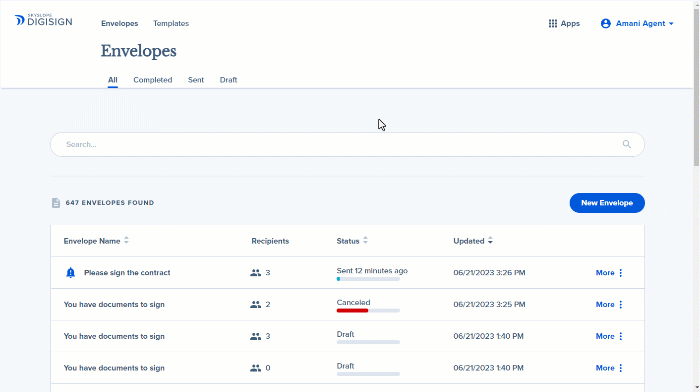Switch to the Draft tab
The image size is (700, 392).
pyautogui.click(x=228, y=80)
